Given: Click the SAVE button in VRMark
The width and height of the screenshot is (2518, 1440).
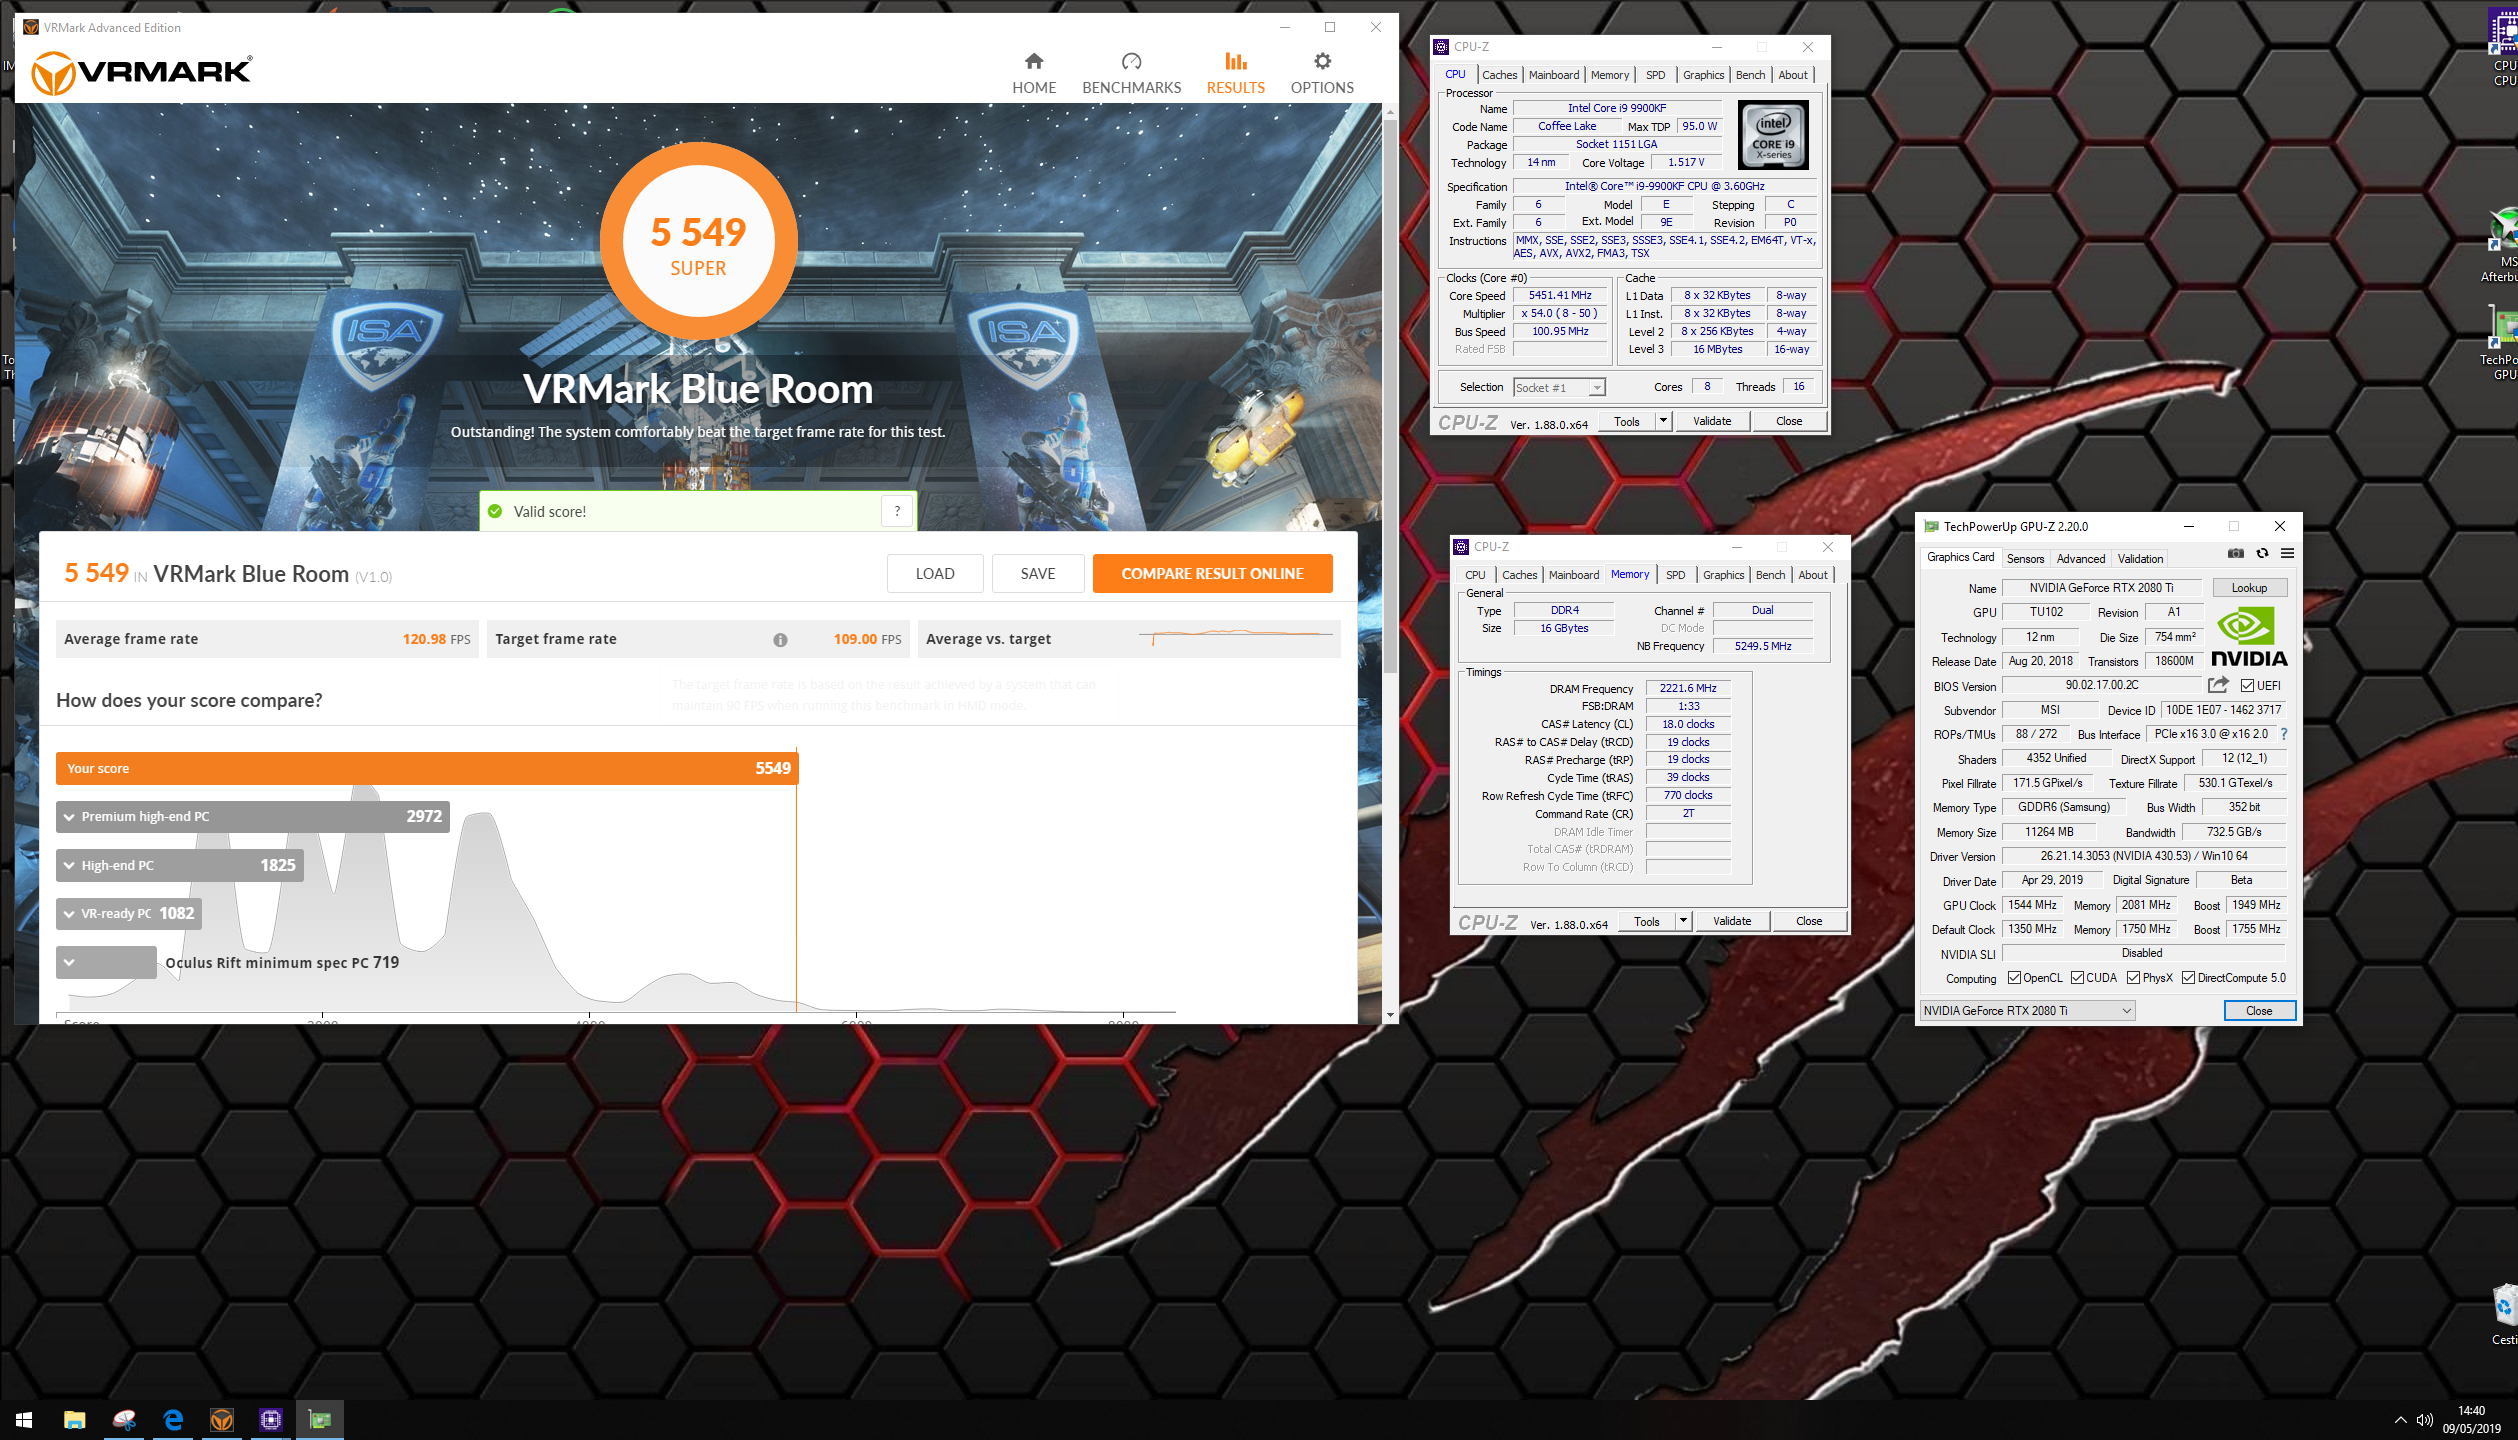Looking at the screenshot, I should tap(1038, 574).
